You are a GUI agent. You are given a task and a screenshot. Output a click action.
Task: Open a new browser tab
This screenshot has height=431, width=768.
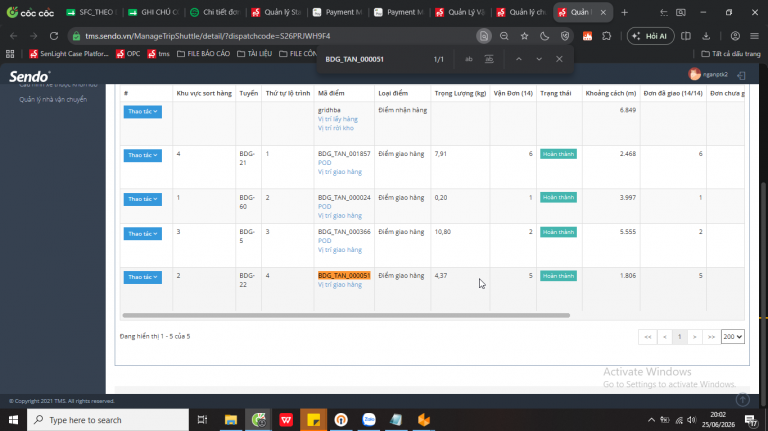click(x=624, y=12)
